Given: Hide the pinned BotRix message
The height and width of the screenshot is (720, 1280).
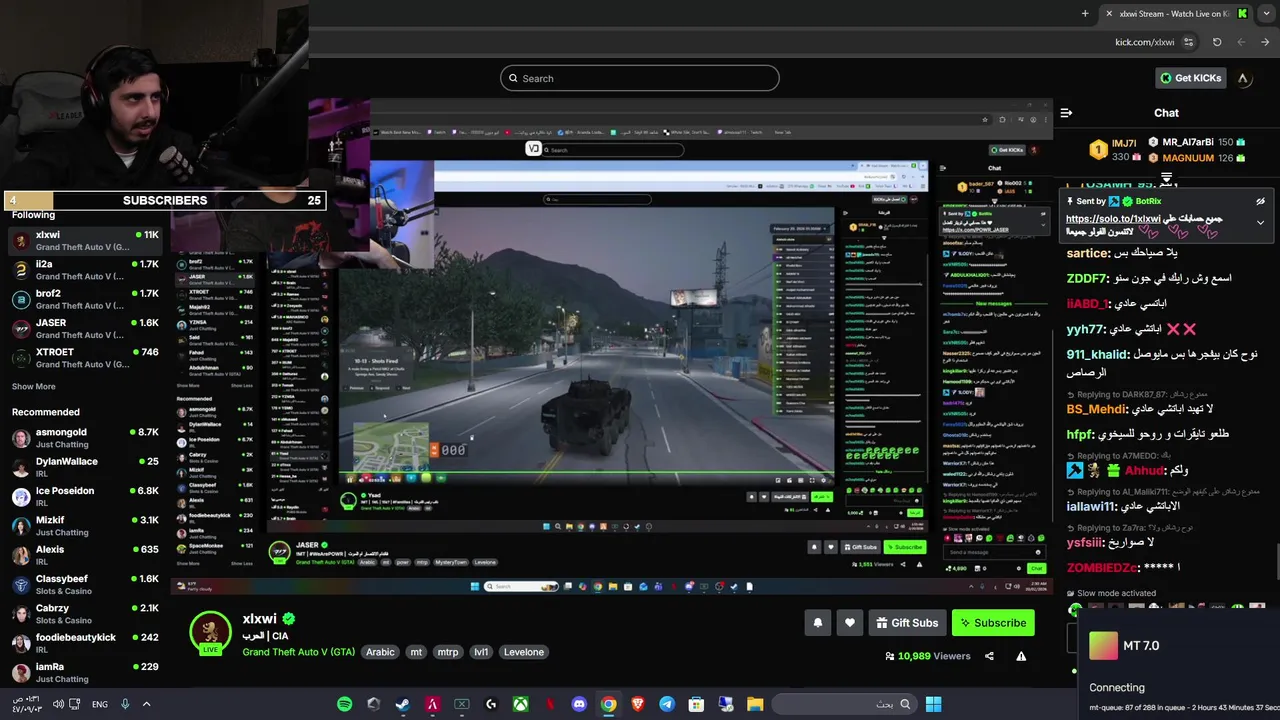Looking at the screenshot, I should click(1260, 201).
